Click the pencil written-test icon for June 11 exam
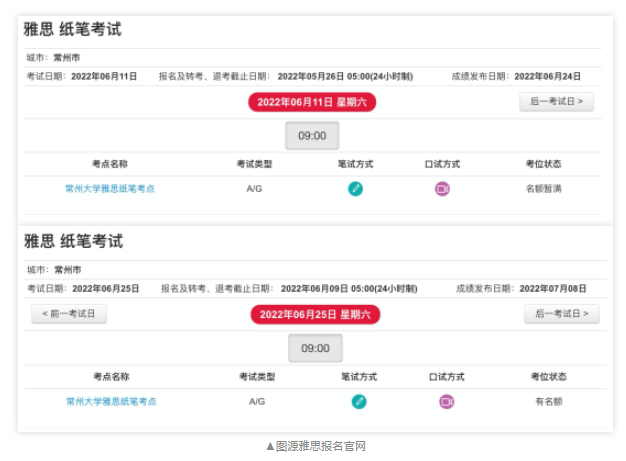The image size is (626, 461). click(x=355, y=189)
